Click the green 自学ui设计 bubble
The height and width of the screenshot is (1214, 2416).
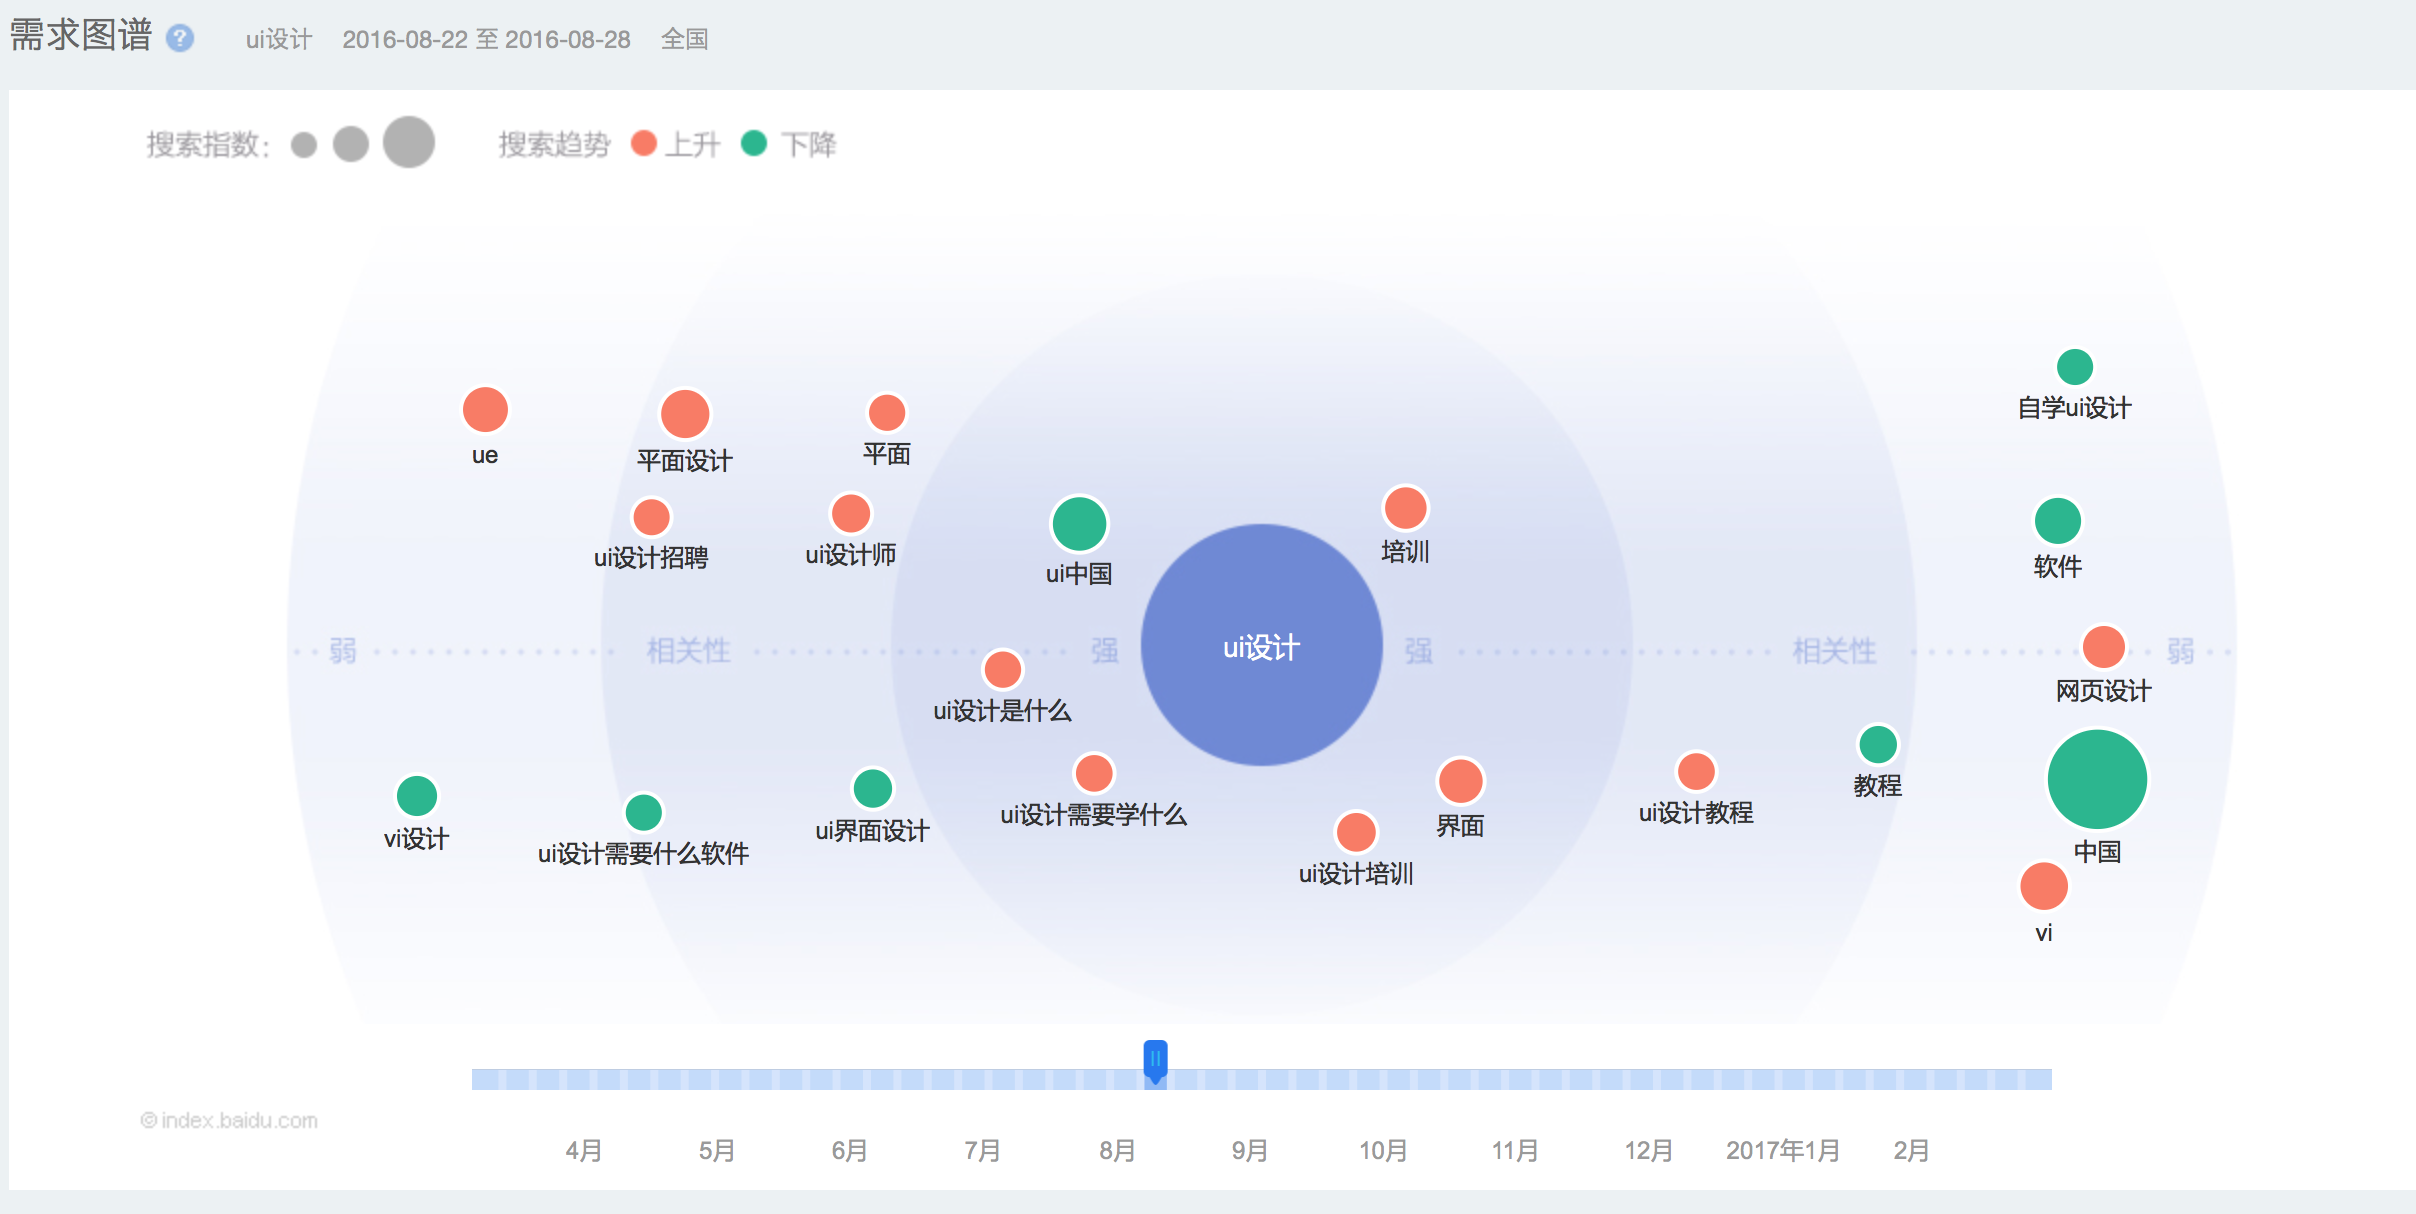2075,367
